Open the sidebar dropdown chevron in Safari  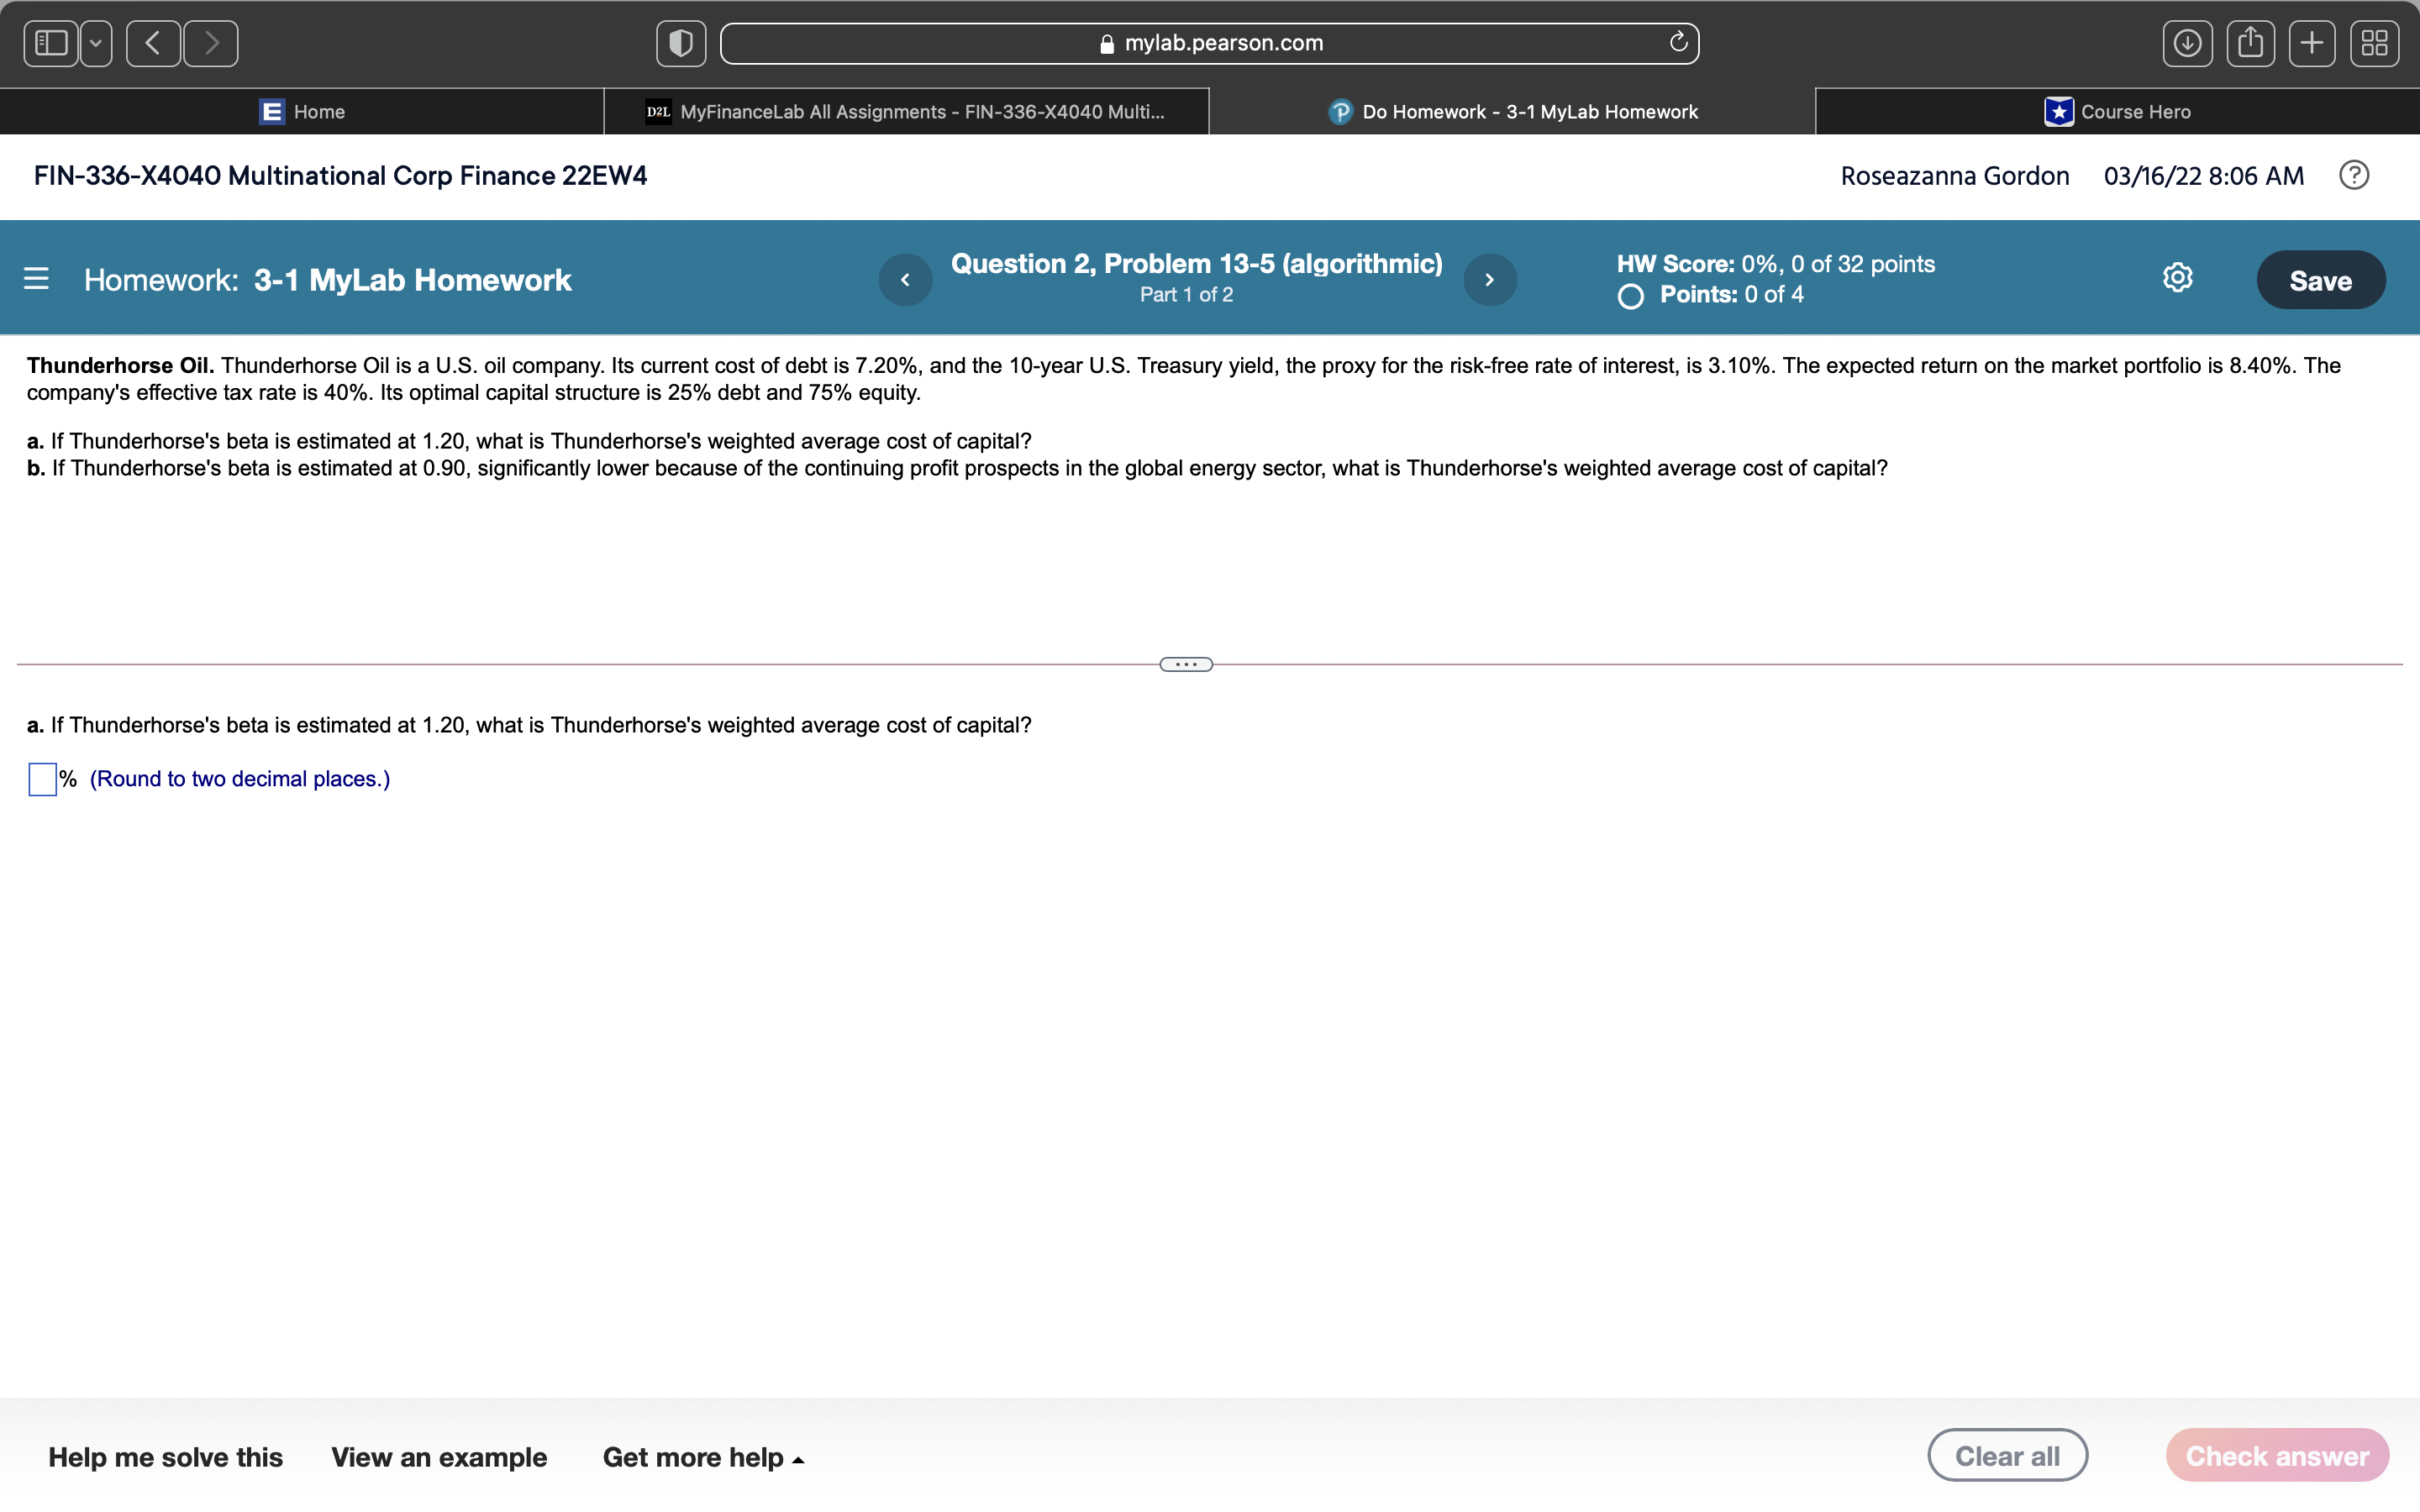(95, 42)
